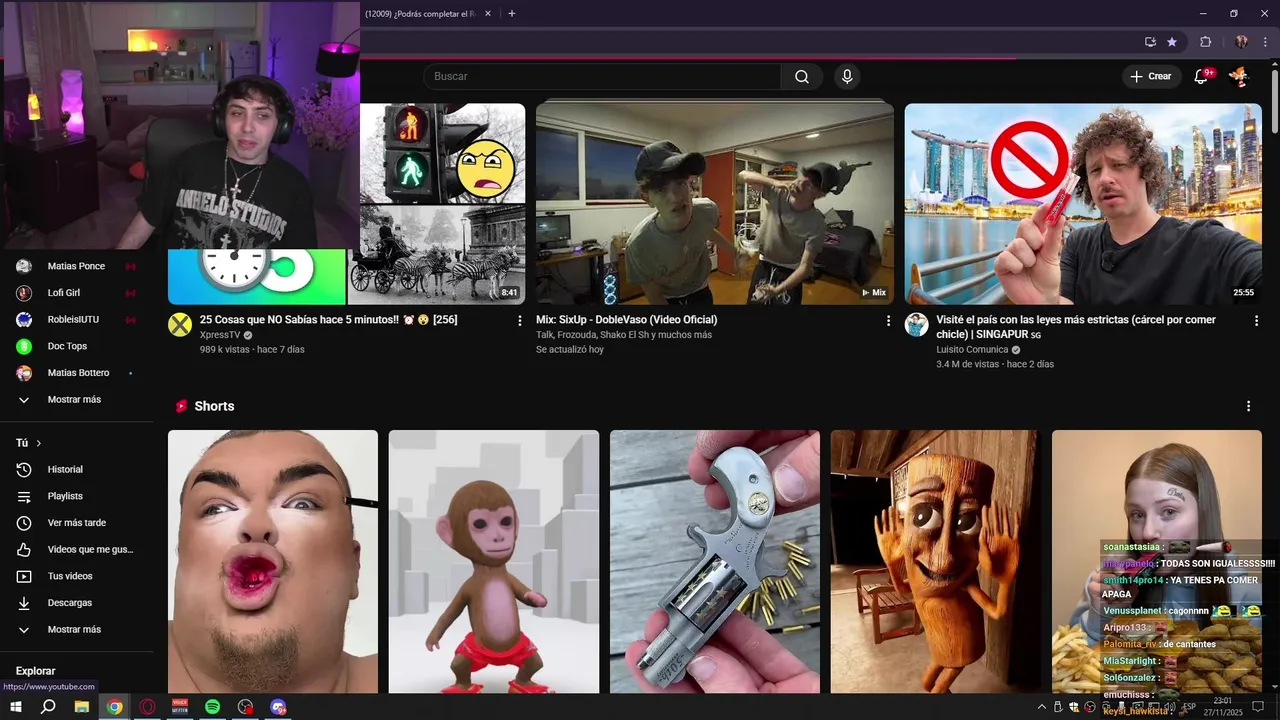
Task: Open Windows taskbar search
Action: (48, 707)
